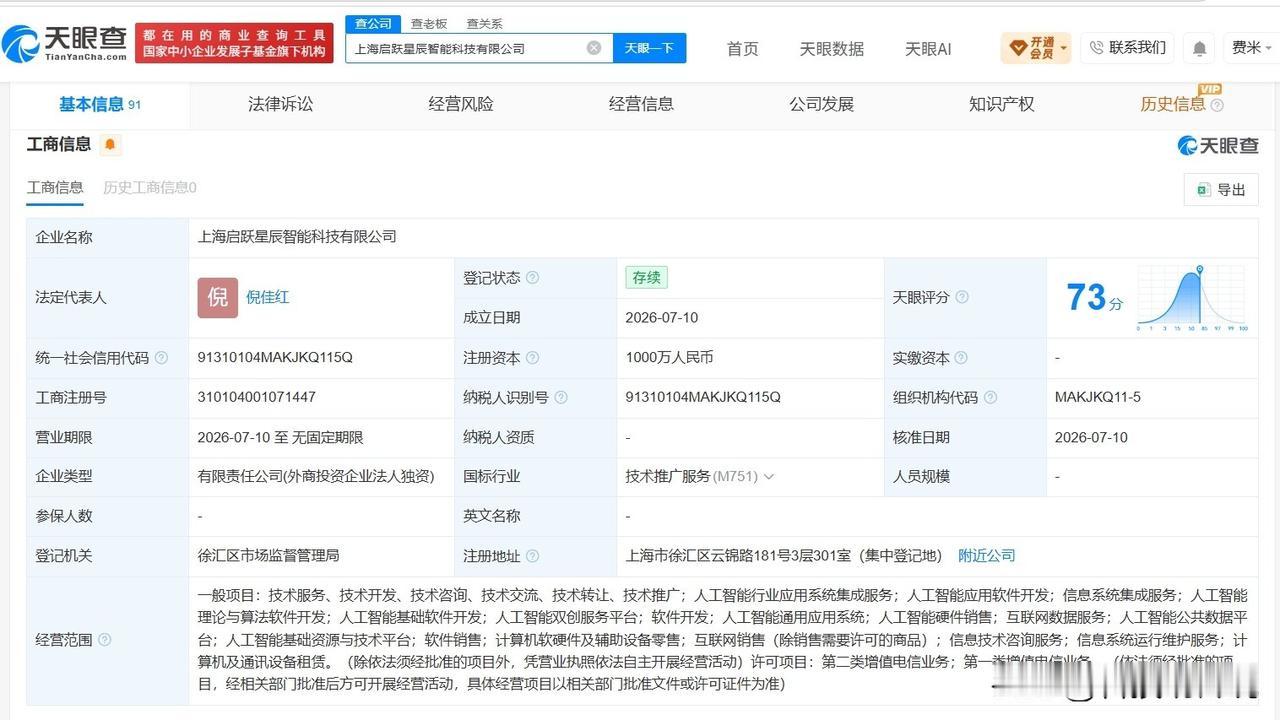
Task: Click the 倪 avatar of the legal representative
Action: [x=217, y=298]
